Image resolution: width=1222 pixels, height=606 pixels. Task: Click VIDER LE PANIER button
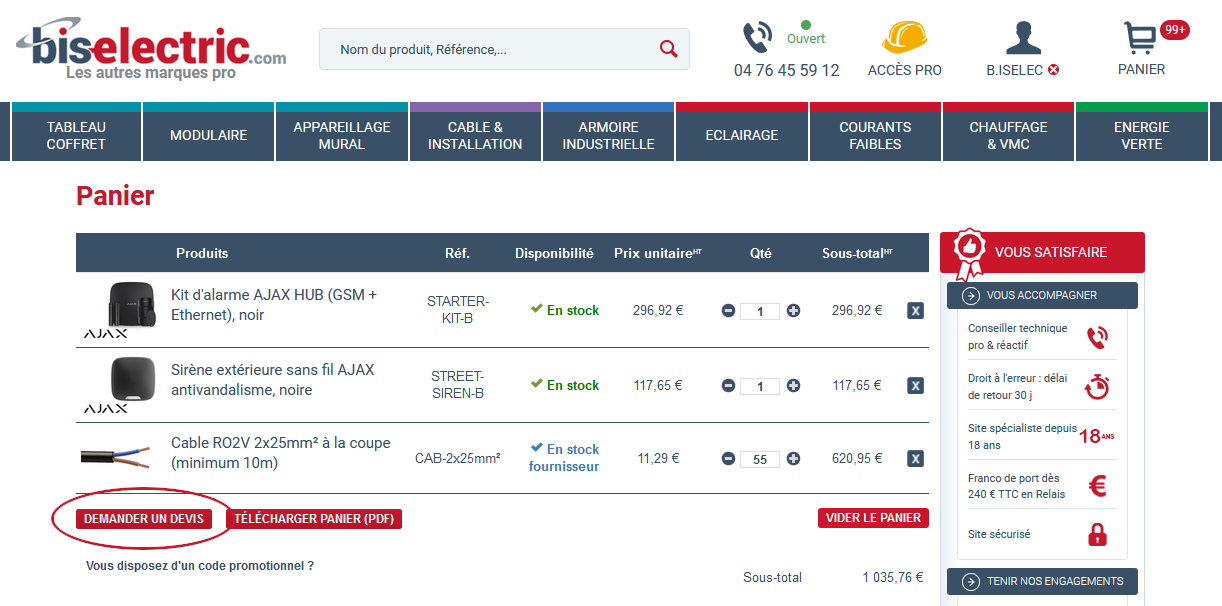(873, 518)
